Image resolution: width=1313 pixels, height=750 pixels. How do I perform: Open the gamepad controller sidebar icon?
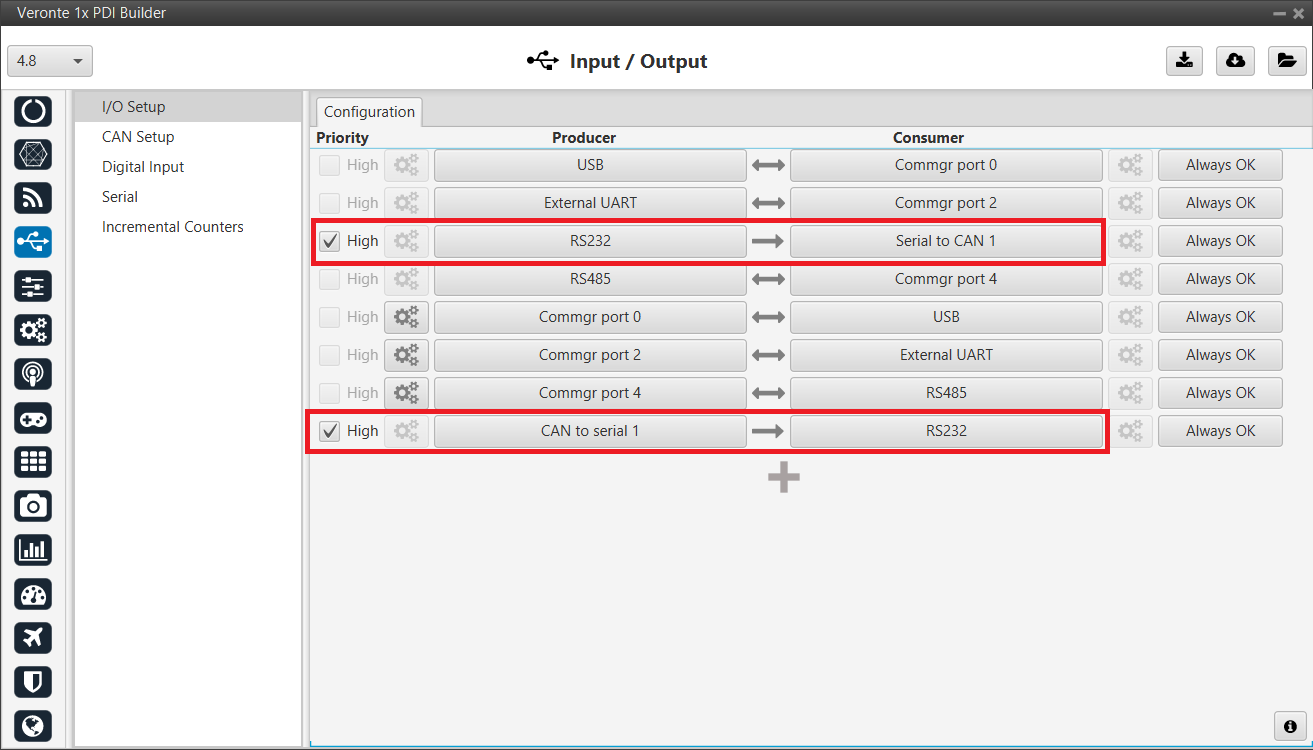(x=33, y=418)
